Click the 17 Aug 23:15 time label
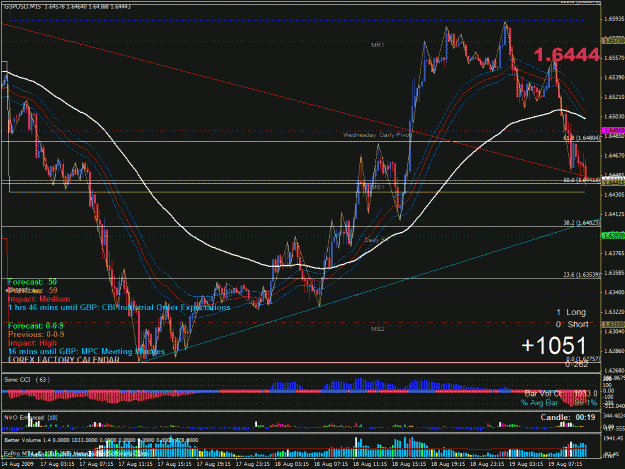The image size is (625, 469). click(x=252, y=464)
